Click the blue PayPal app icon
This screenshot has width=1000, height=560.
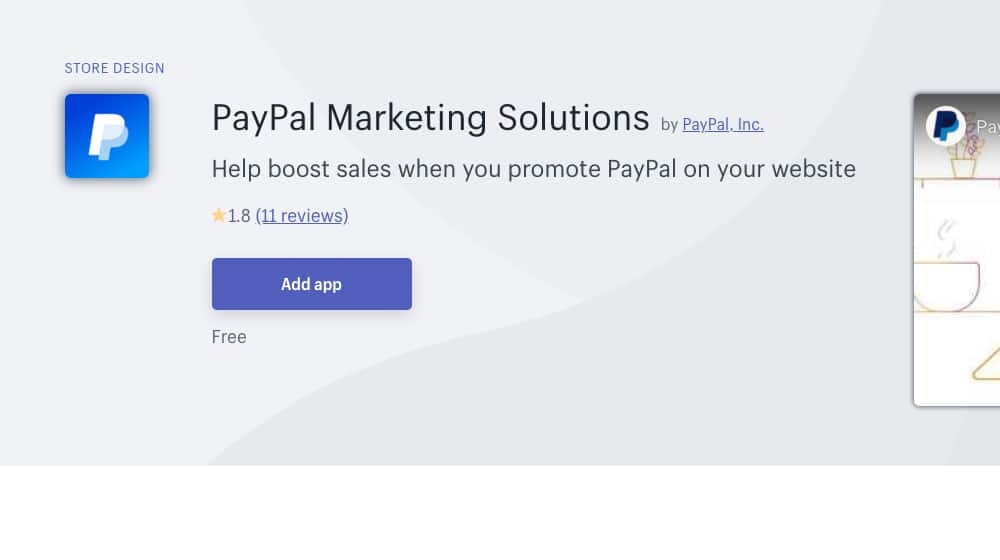tap(107, 136)
